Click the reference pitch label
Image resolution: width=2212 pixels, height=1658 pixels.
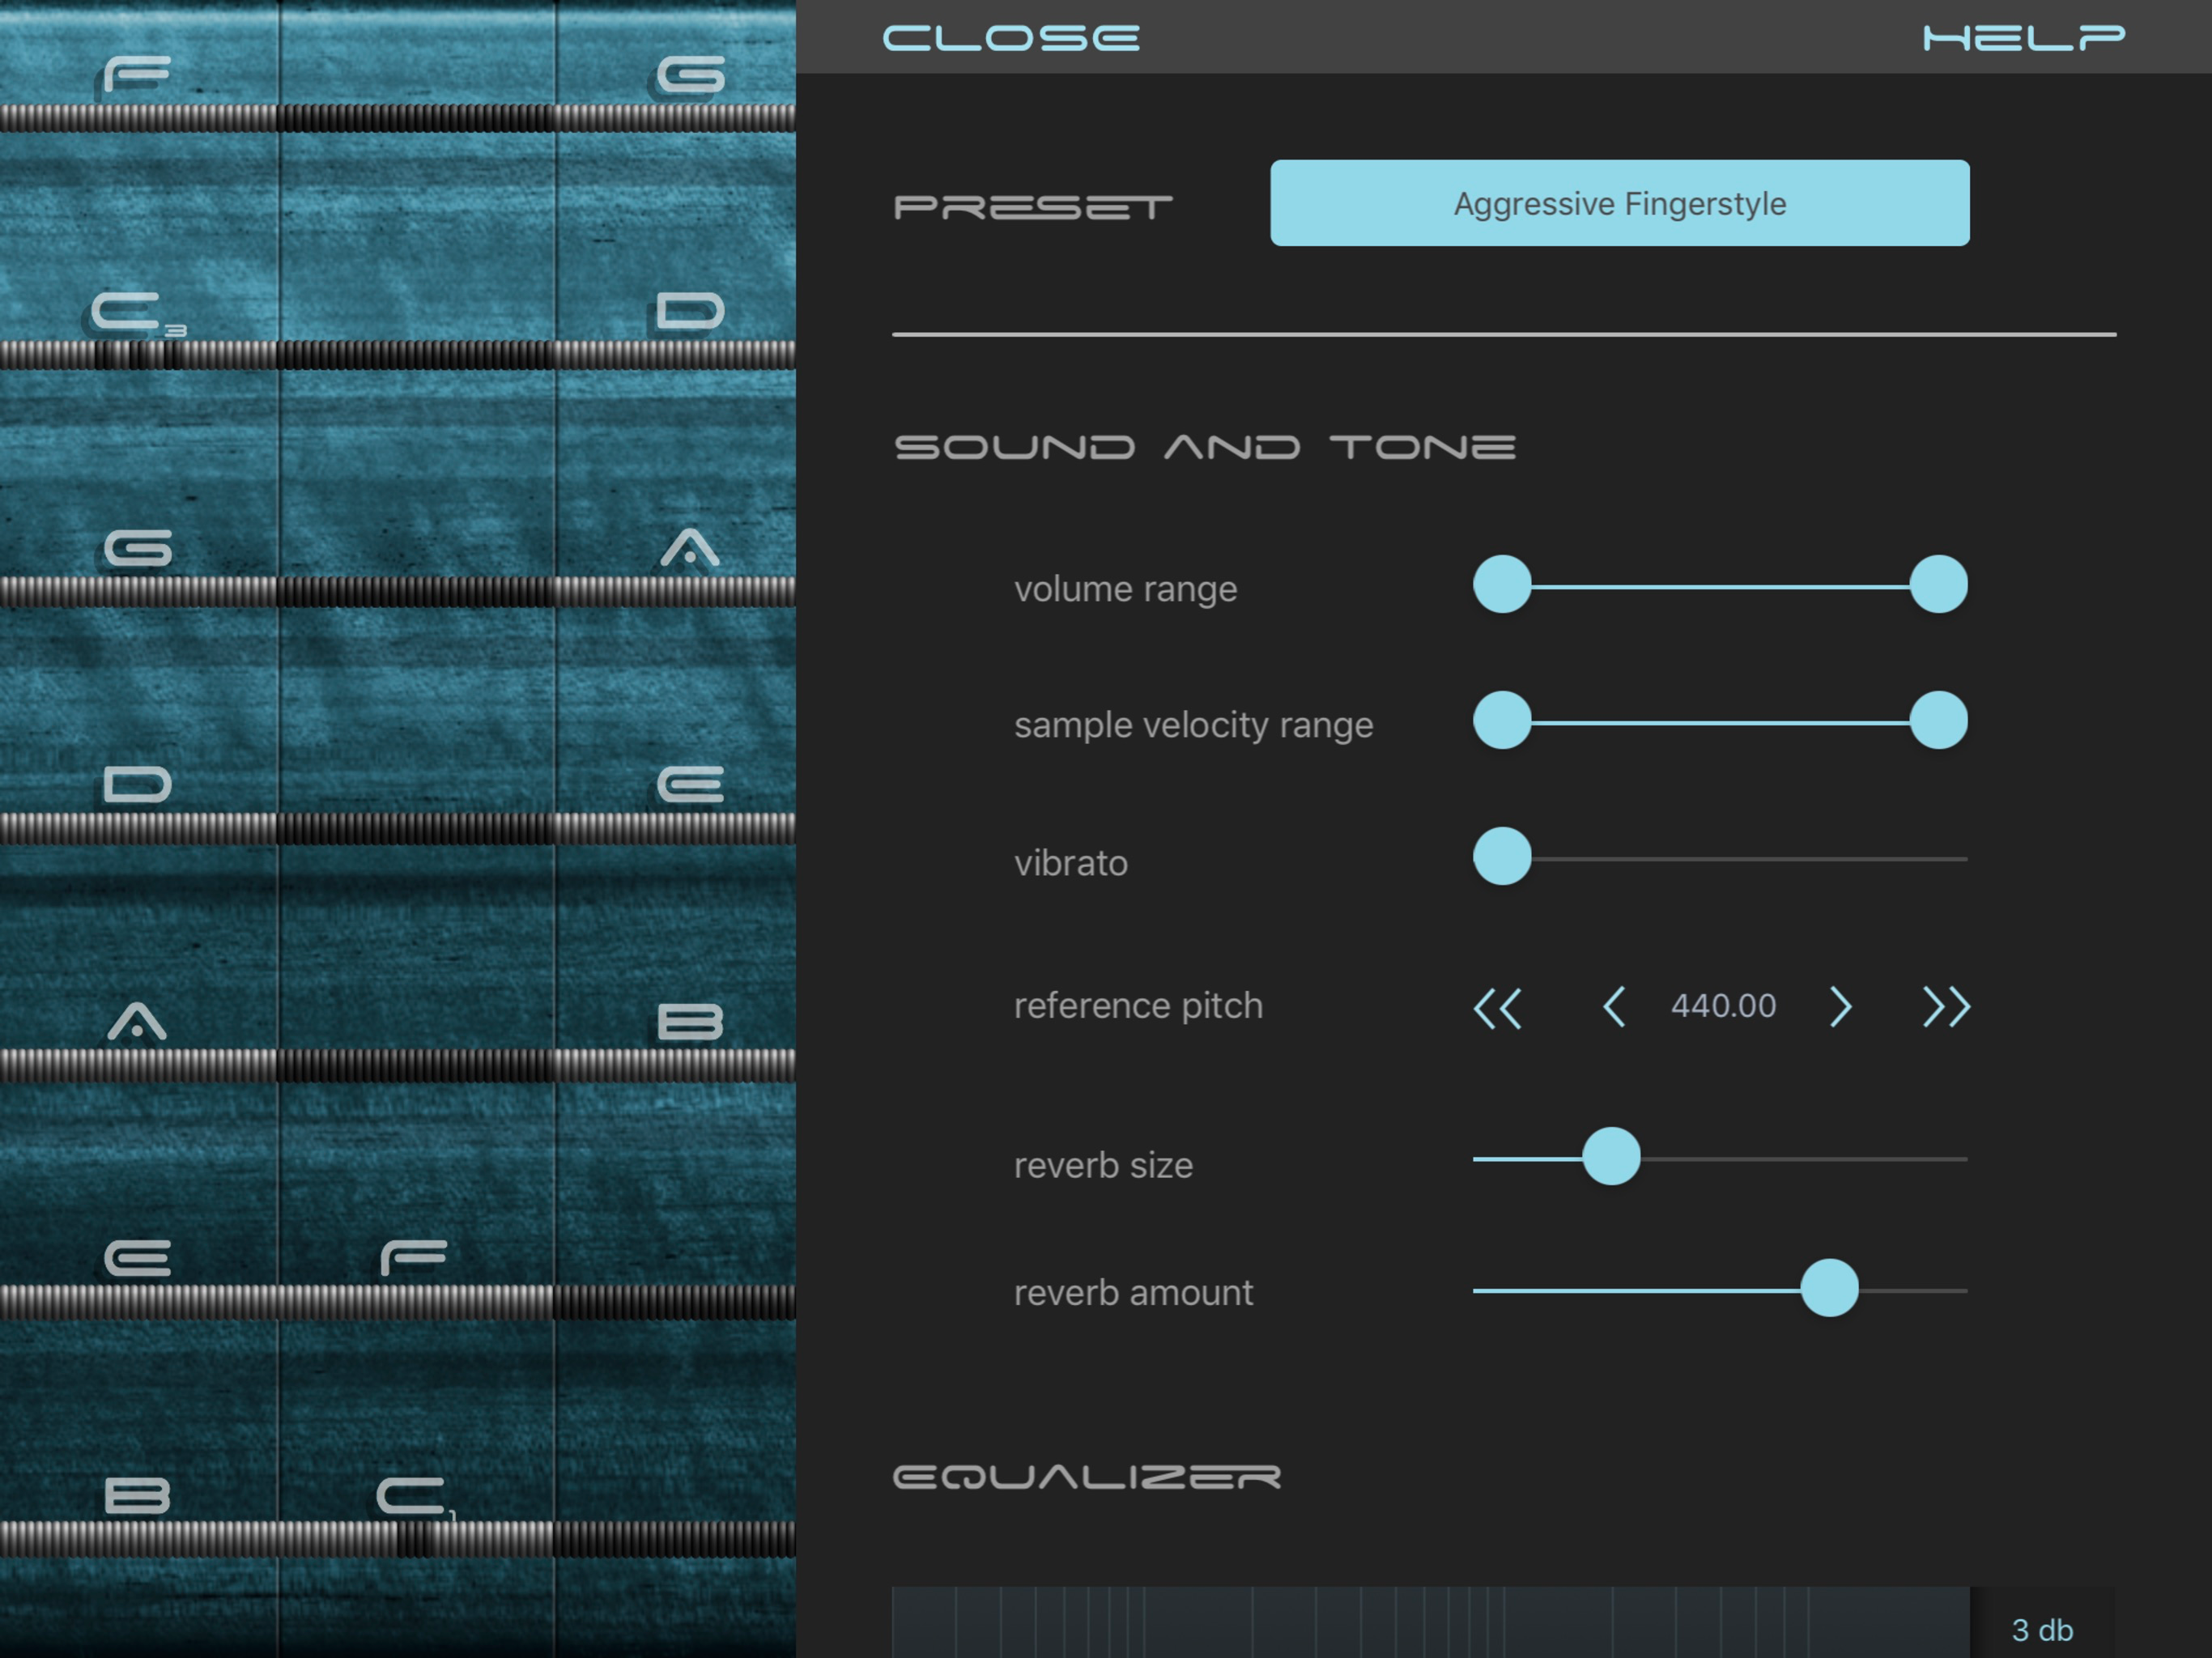pos(1138,1006)
